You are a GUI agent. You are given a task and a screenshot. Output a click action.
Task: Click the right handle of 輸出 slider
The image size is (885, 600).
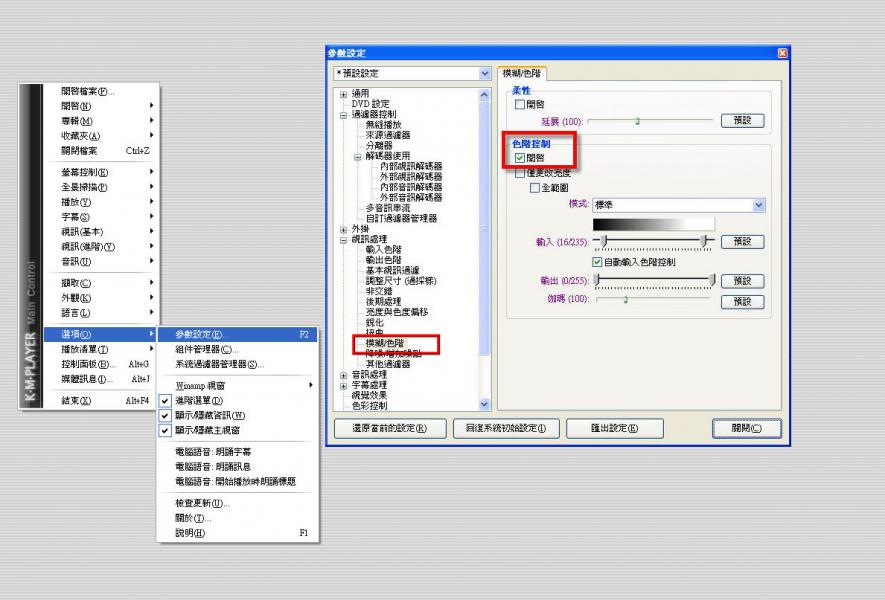click(x=712, y=280)
